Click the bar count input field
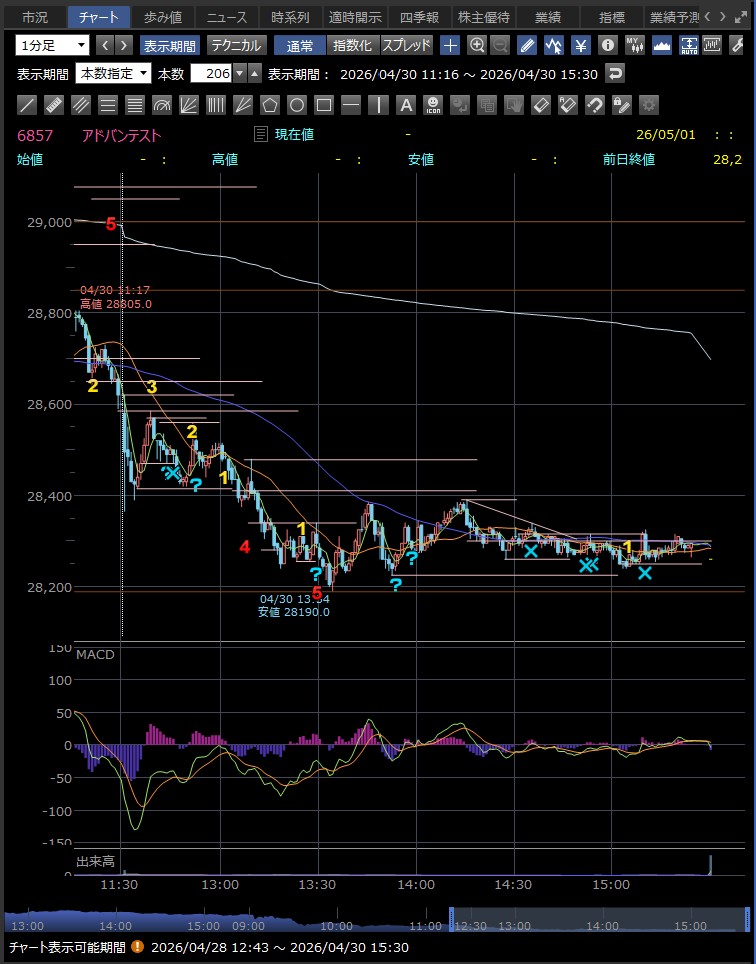The height and width of the screenshot is (964, 756). (211, 74)
